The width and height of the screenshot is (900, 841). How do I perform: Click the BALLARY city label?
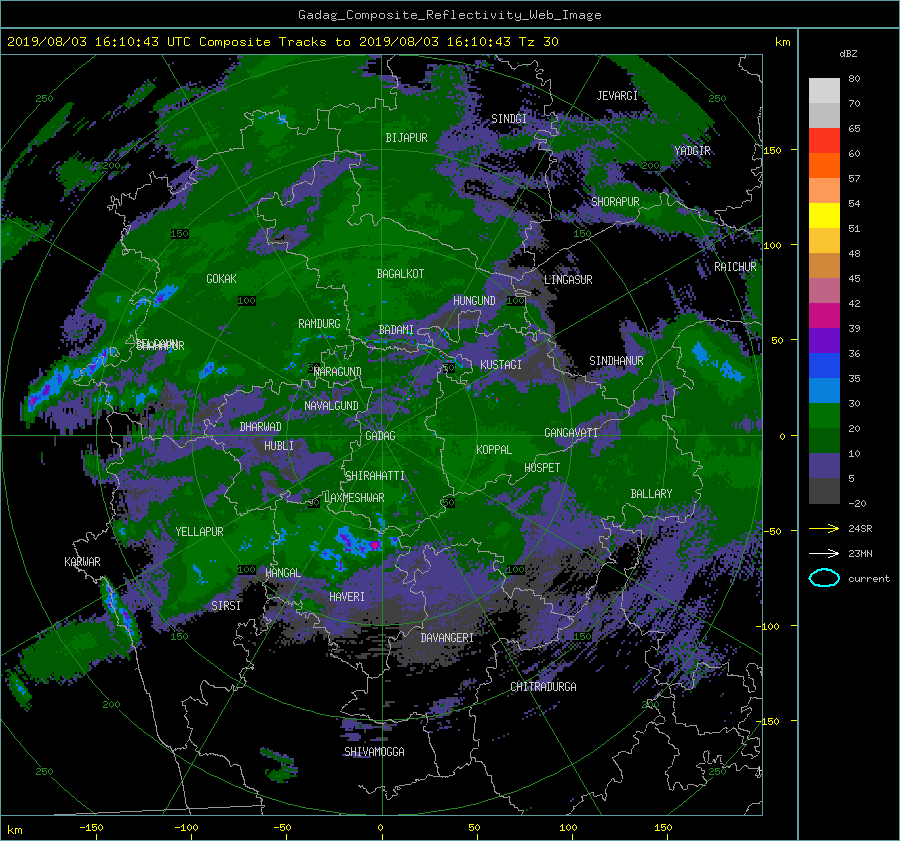651,494
